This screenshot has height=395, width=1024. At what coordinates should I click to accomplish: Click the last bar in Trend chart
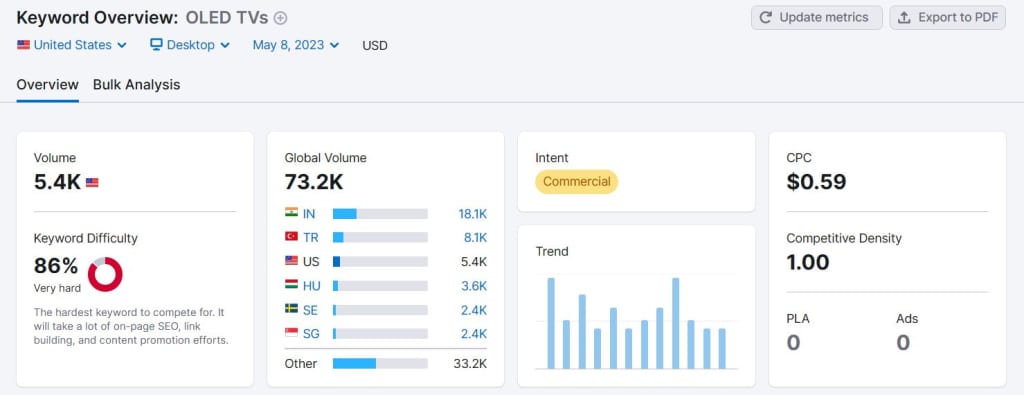(722, 349)
